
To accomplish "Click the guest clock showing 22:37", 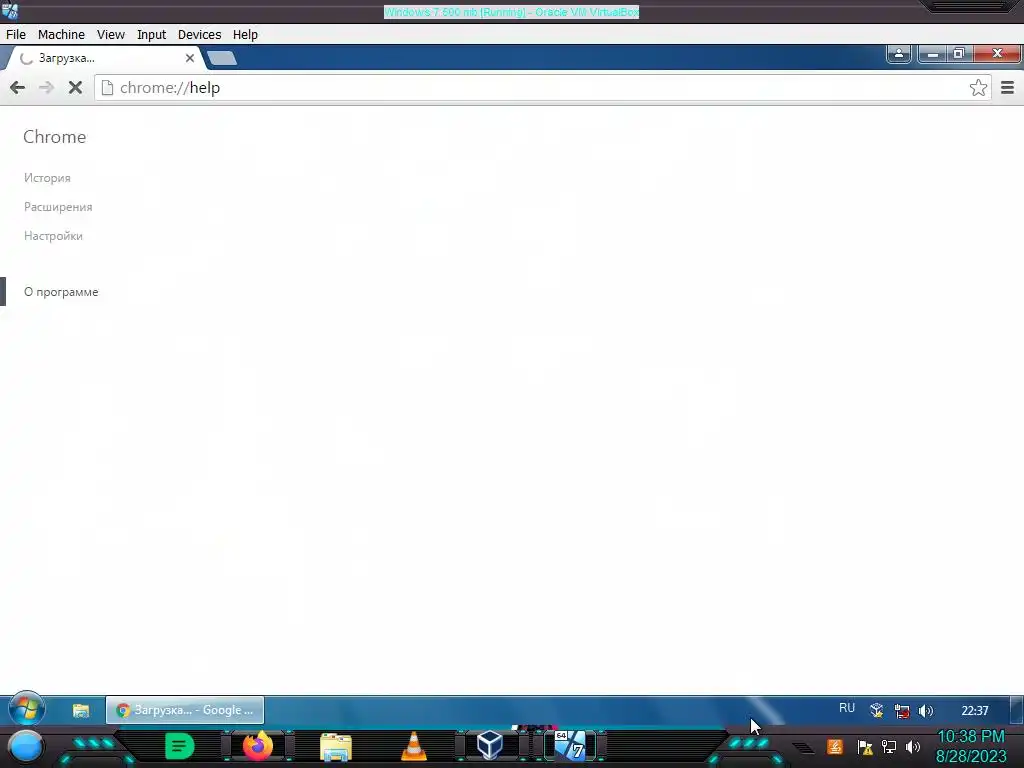I will pyautogui.click(x=975, y=711).
